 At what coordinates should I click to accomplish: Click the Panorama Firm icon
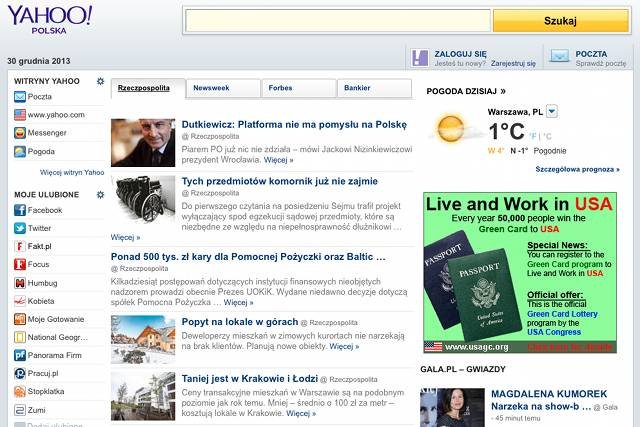click(20, 355)
